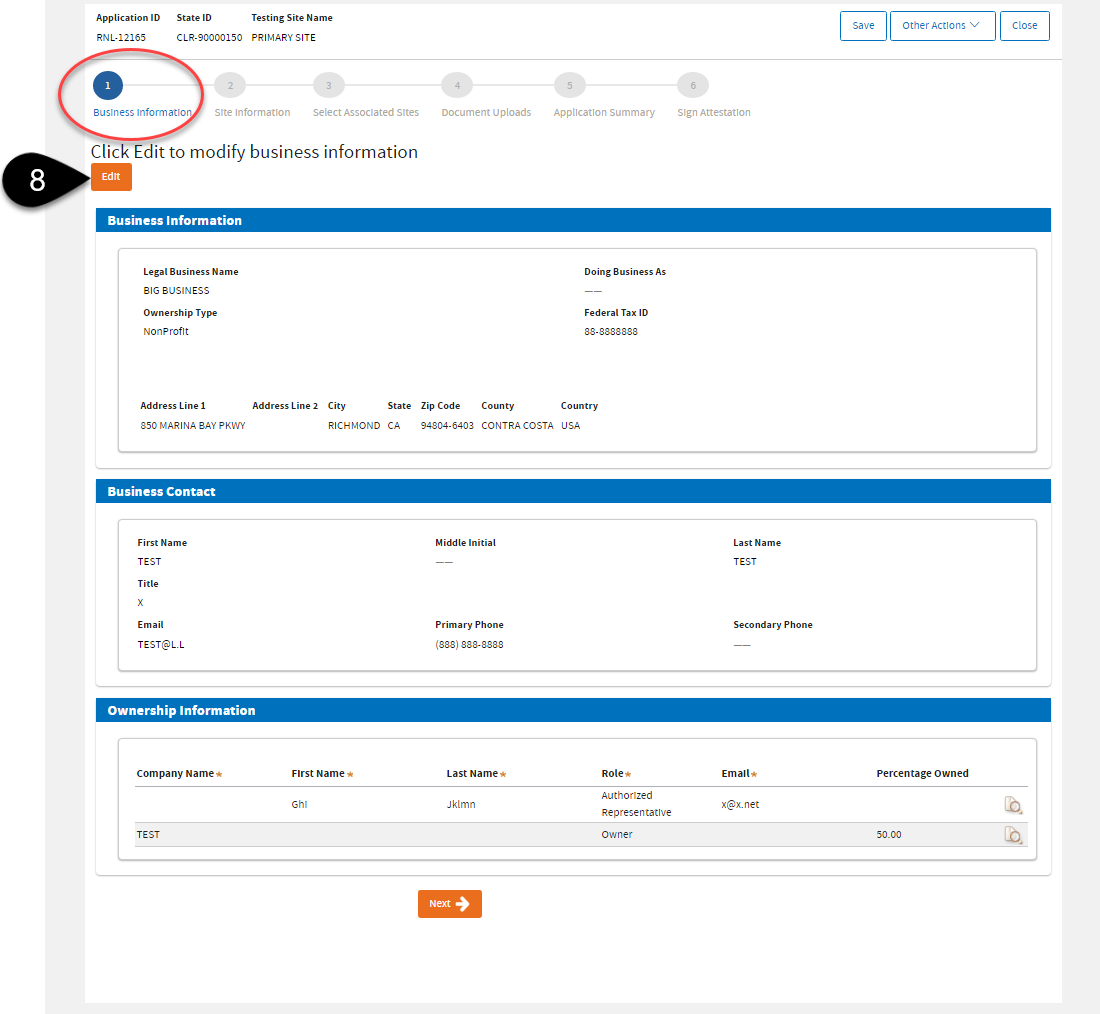Click the step 4 circle for Document Uploads
The image size is (1100, 1014).
point(457,85)
